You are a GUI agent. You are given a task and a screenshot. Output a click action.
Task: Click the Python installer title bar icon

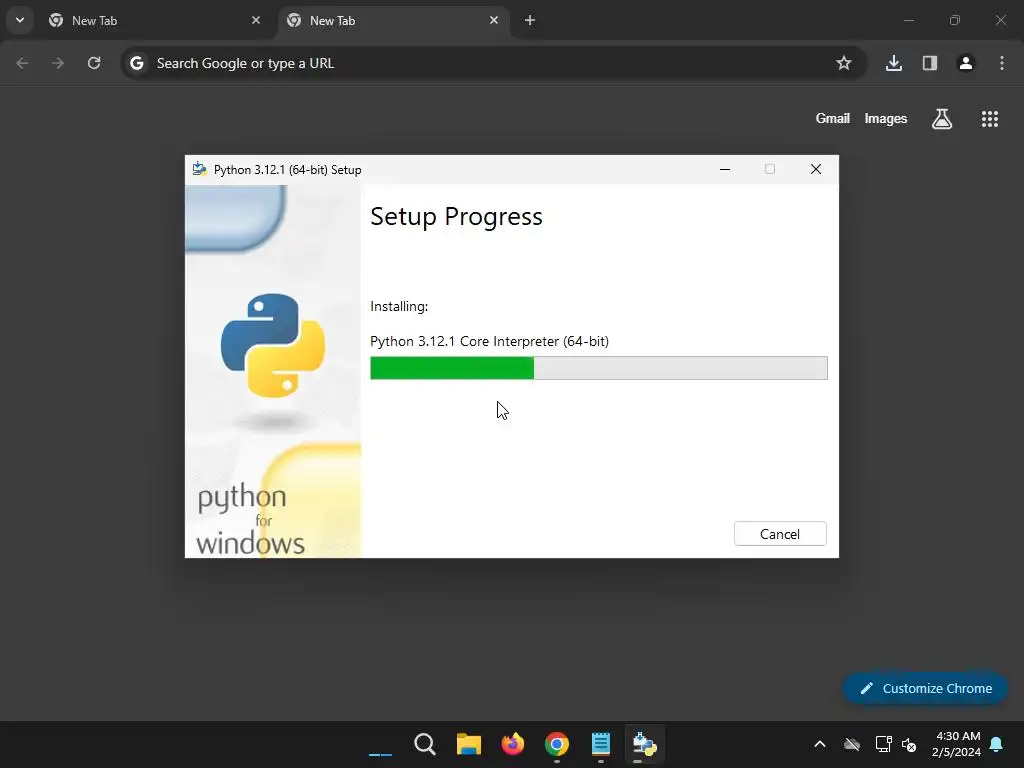pyautogui.click(x=199, y=169)
